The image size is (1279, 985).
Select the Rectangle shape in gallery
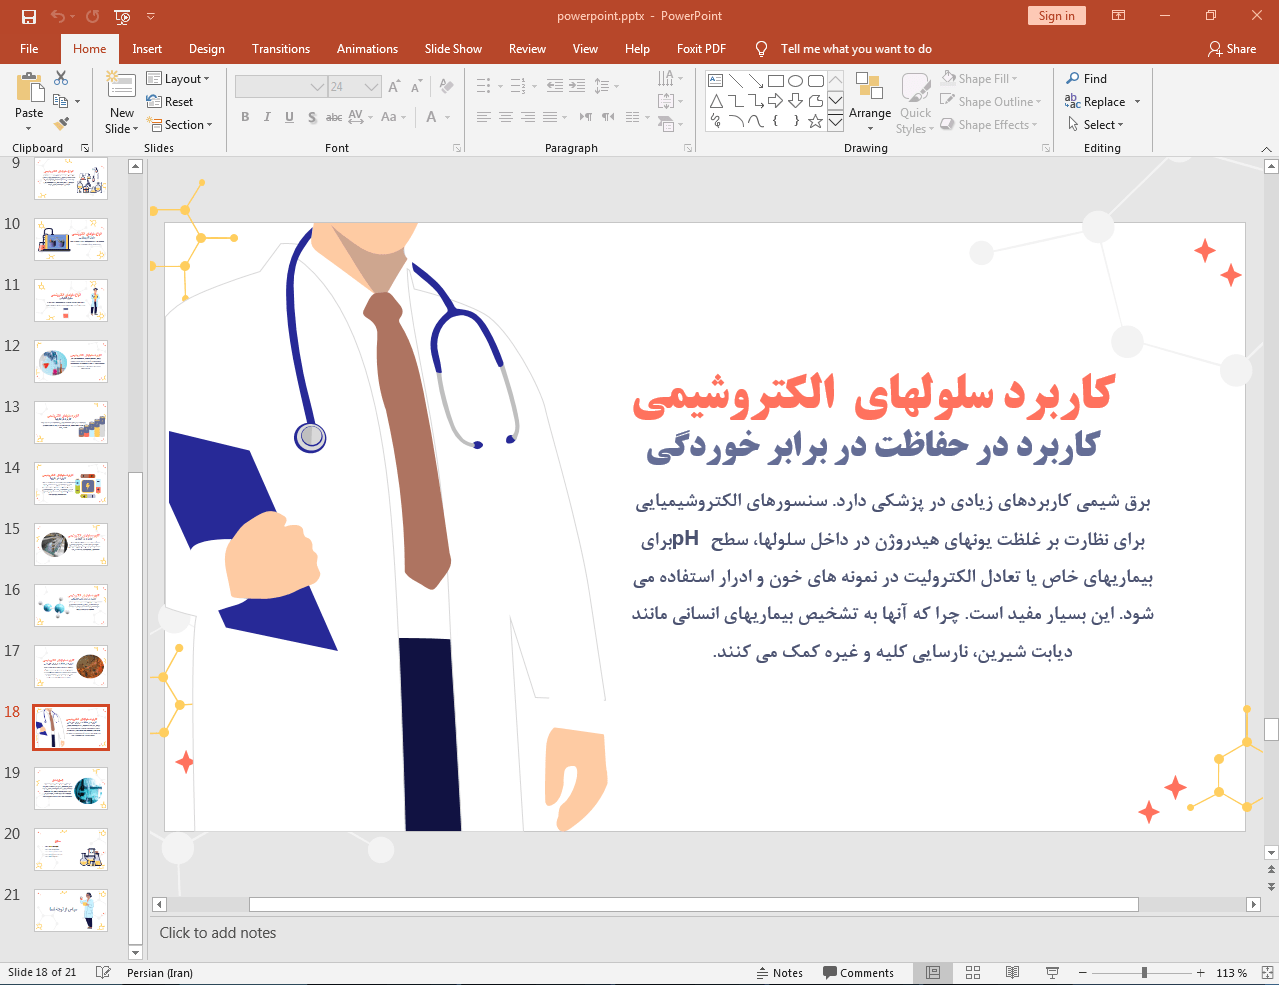click(776, 81)
